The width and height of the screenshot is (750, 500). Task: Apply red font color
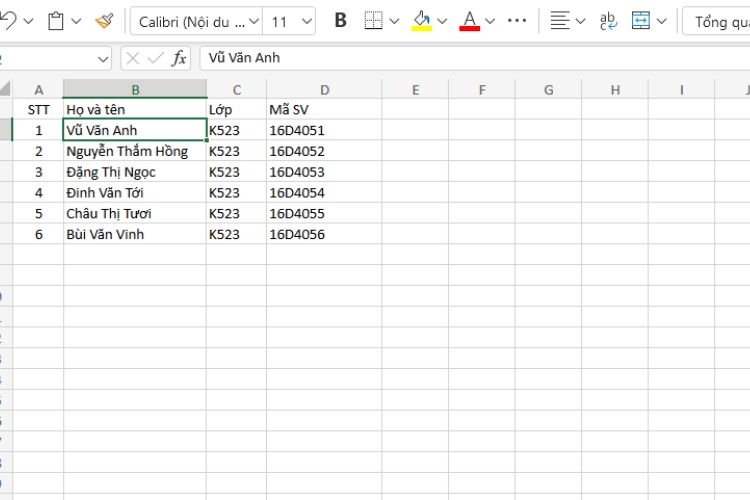coord(469,22)
